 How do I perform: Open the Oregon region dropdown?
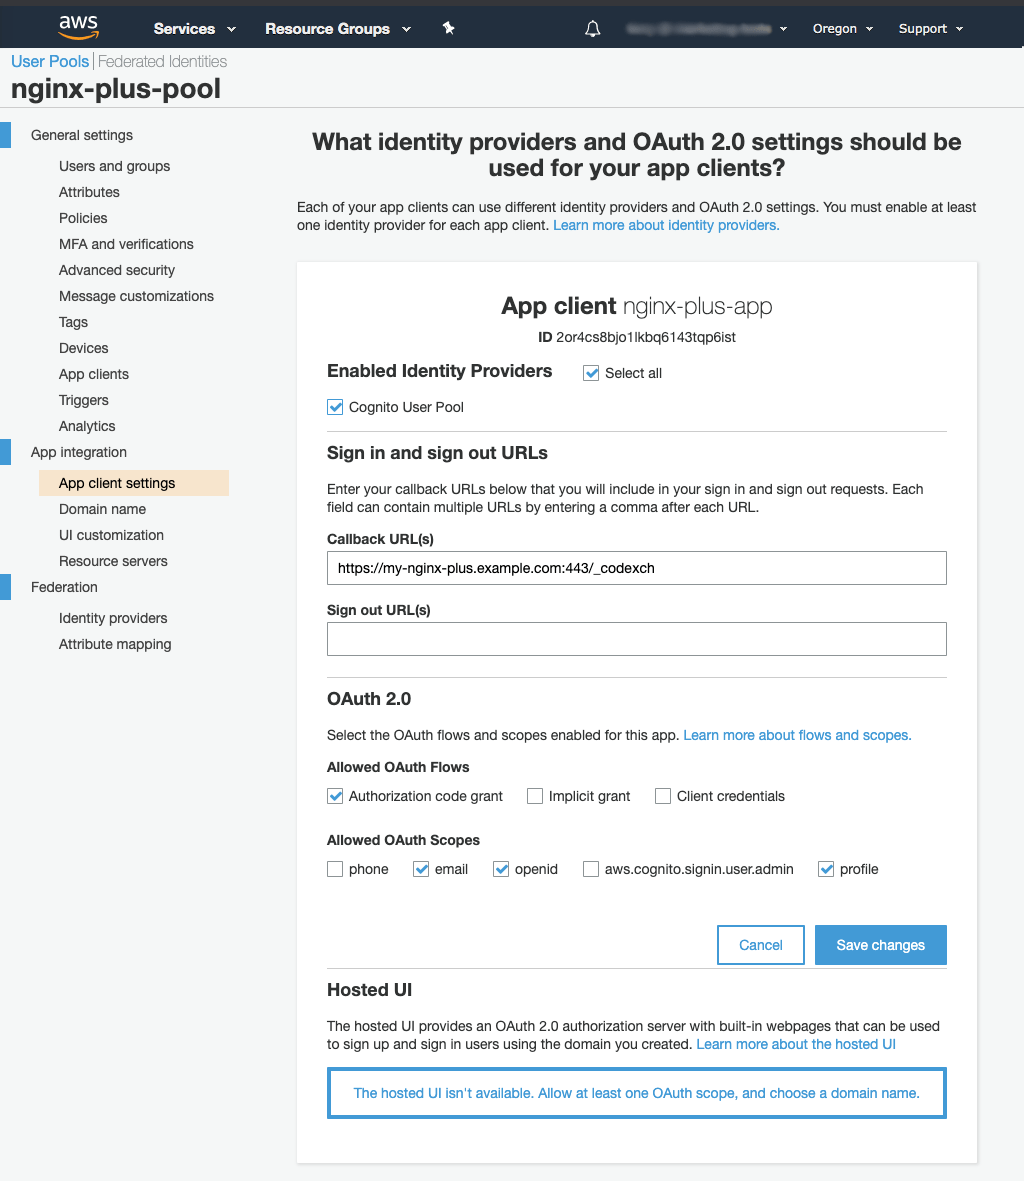pyautogui.click(x=842, y=29)
